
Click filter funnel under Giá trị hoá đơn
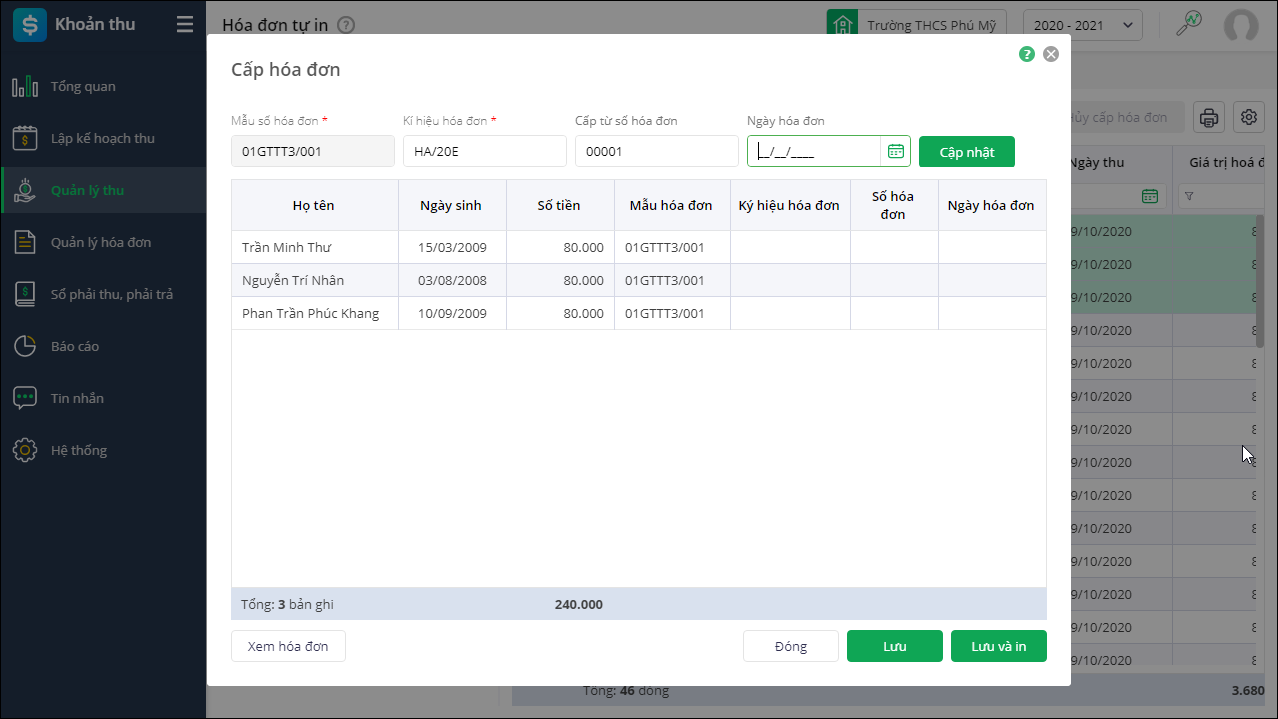(1189, 196)
